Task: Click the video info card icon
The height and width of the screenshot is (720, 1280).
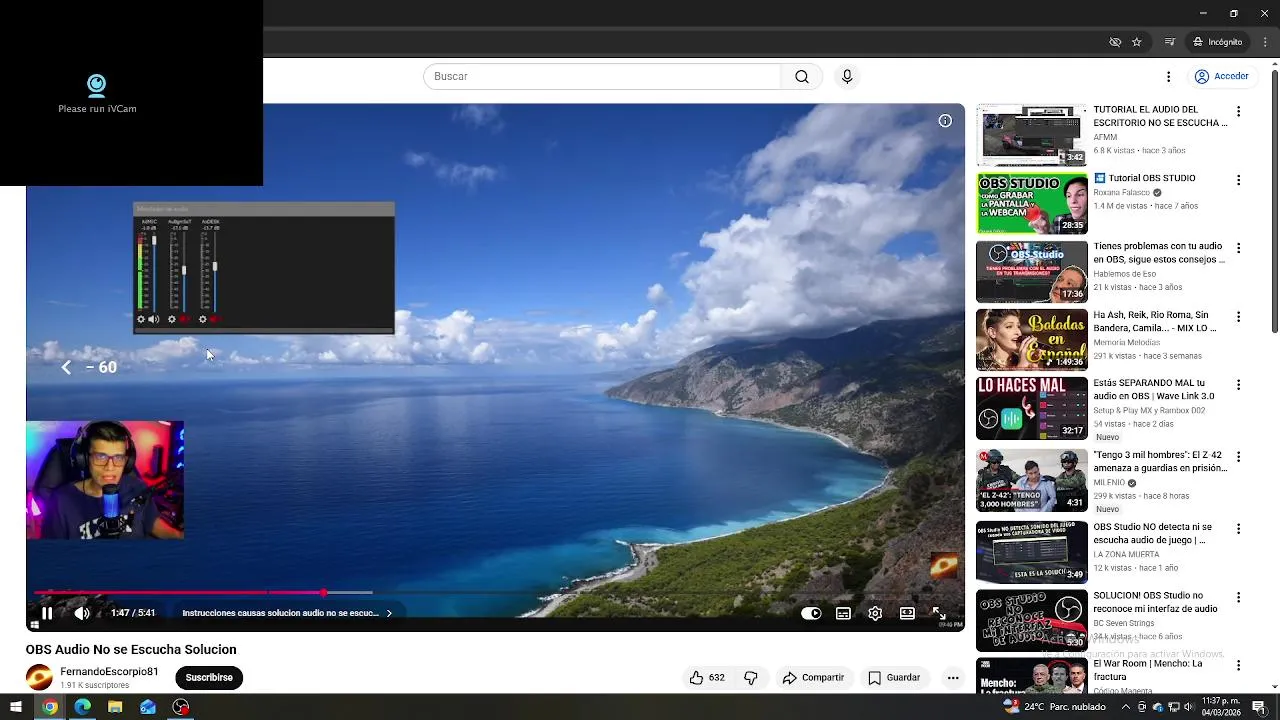Action: (x=945, y=121)
